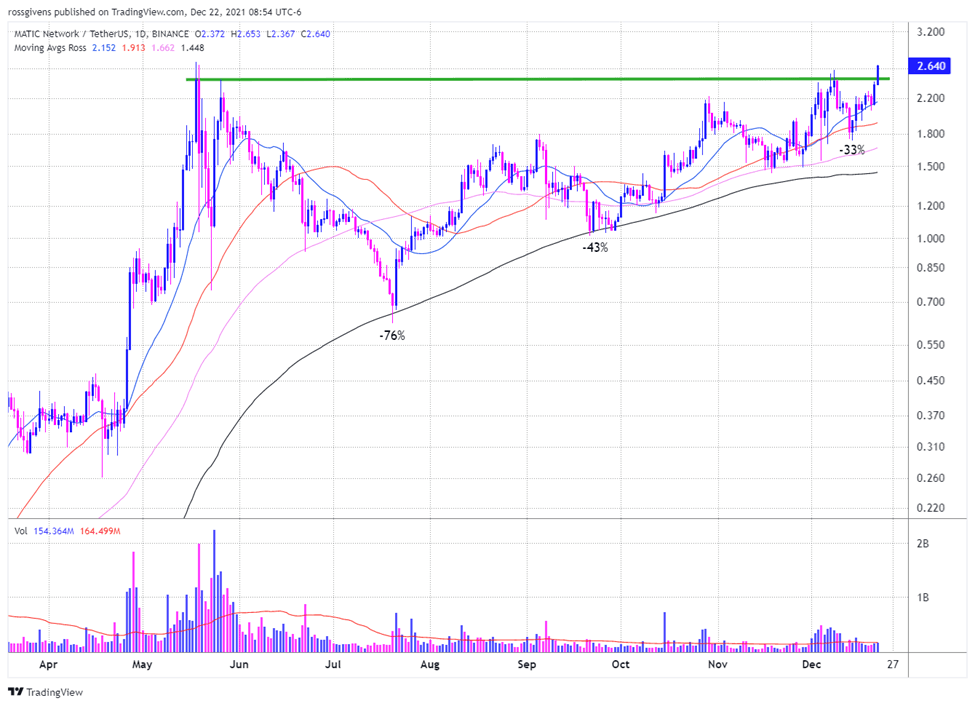The width and height of the screenshot is (975, 706).
Task: Click the pink 1.662 moving average value
Action: pos(163,48)
